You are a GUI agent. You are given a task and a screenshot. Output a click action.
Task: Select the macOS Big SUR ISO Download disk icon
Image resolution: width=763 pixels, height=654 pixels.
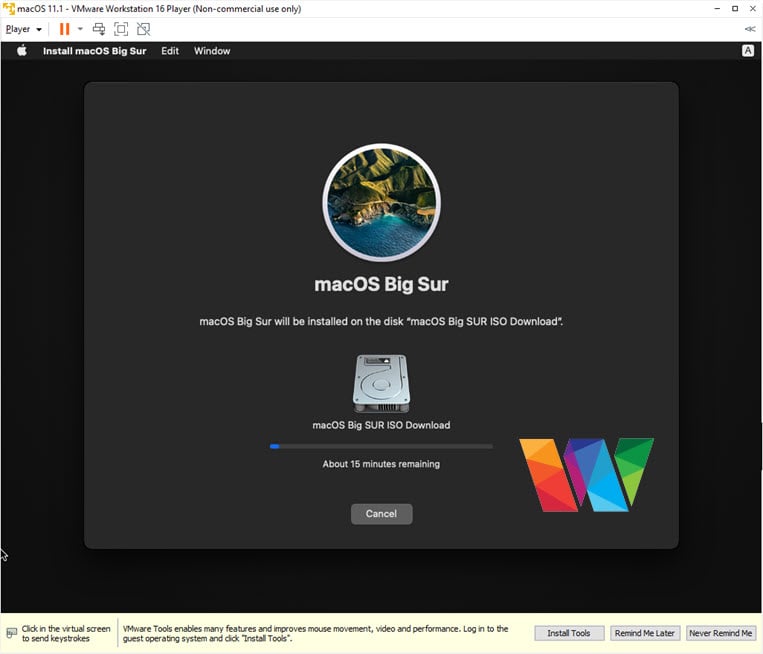[382, 384]
